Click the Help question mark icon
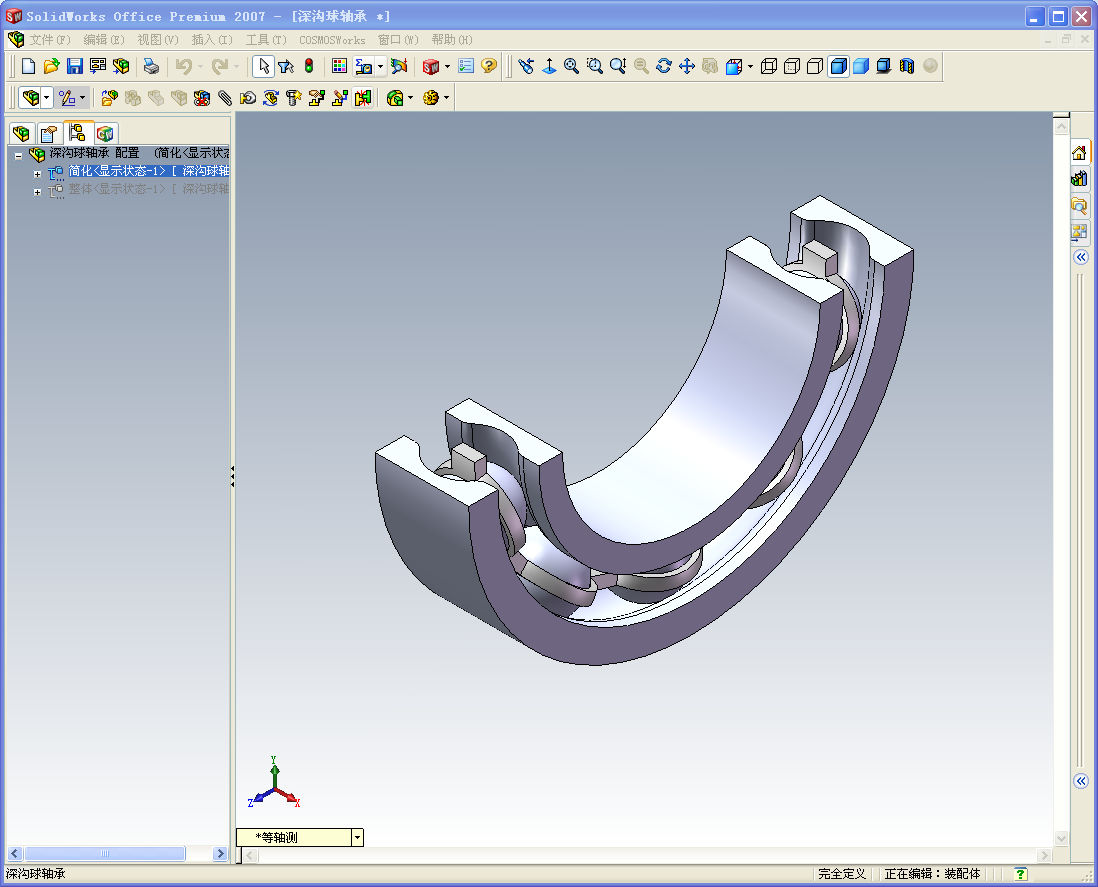The image size is (1098, 887). coord(489,67)
